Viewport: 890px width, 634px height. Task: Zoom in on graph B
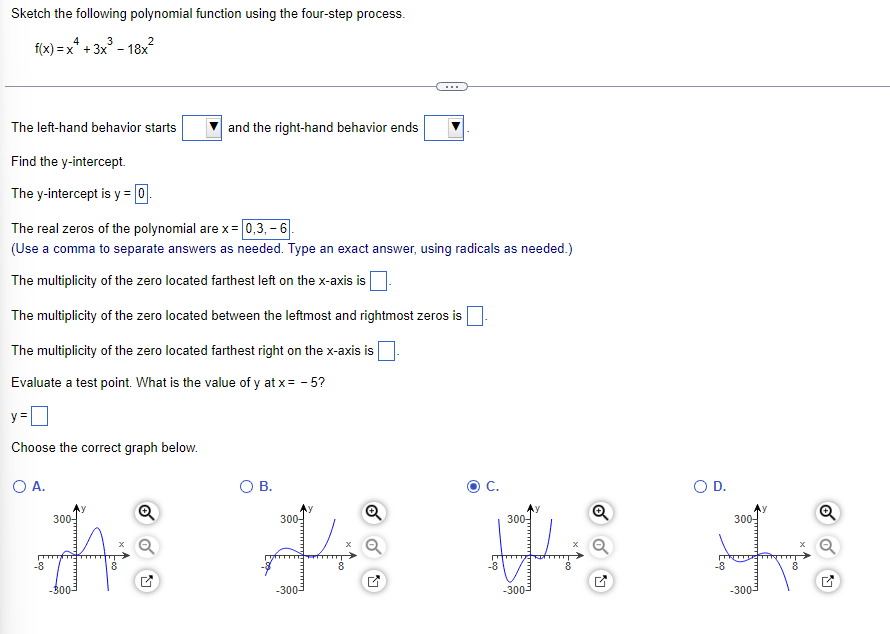click(373, 513)
